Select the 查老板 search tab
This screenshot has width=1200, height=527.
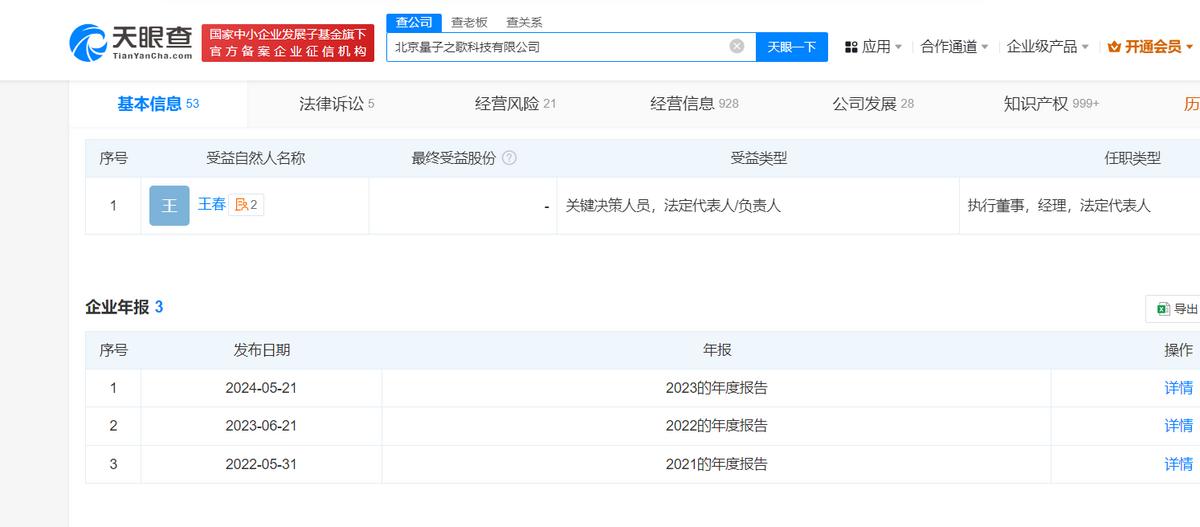click(470, 22)
